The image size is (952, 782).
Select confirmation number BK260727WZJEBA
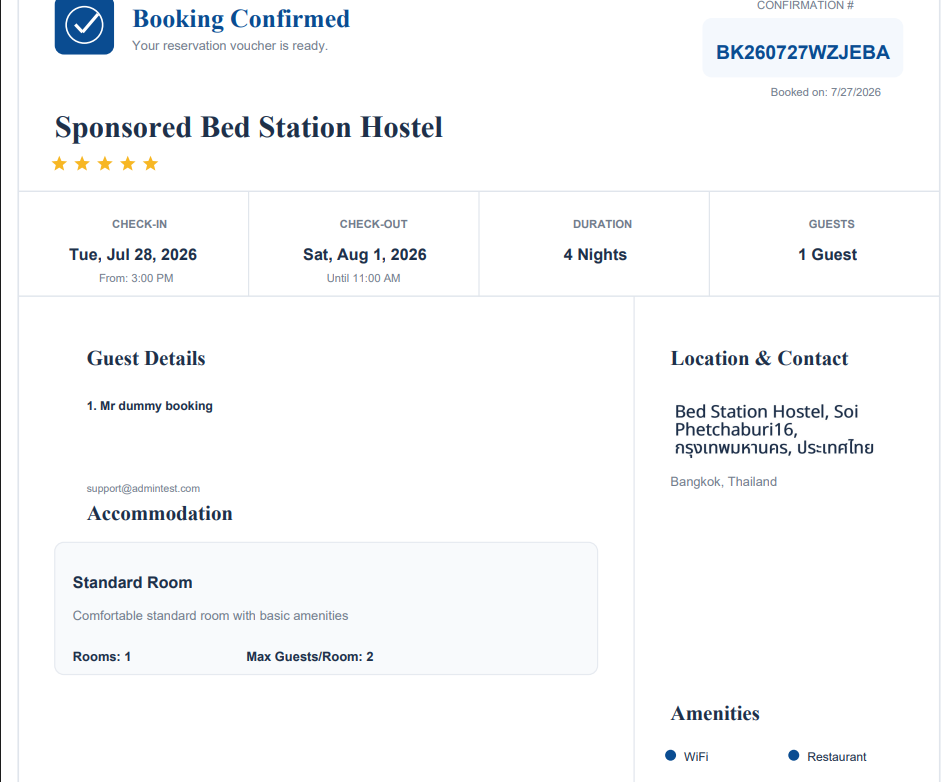click(x=803, y=52)
